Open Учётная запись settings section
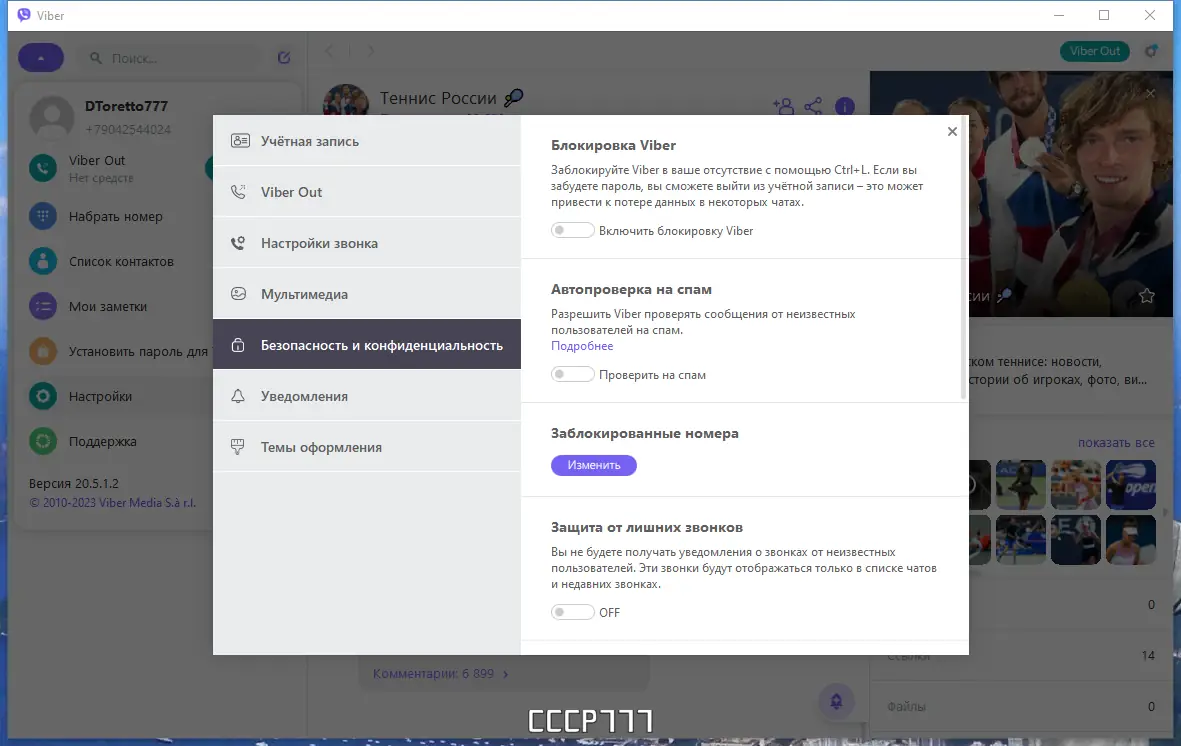 pyautogui.click(x=367, y=141)
